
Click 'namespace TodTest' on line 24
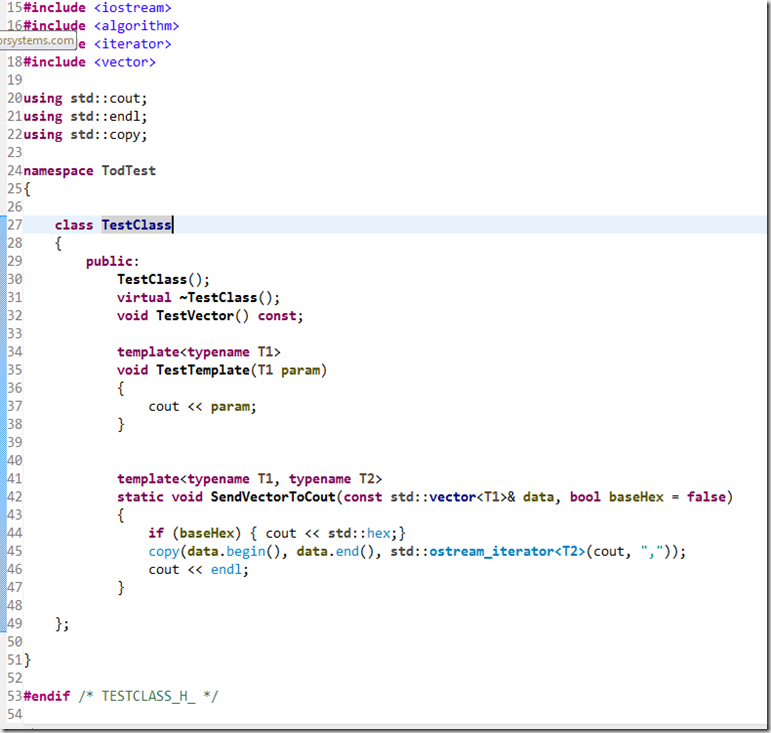click(x=89, y=171)
